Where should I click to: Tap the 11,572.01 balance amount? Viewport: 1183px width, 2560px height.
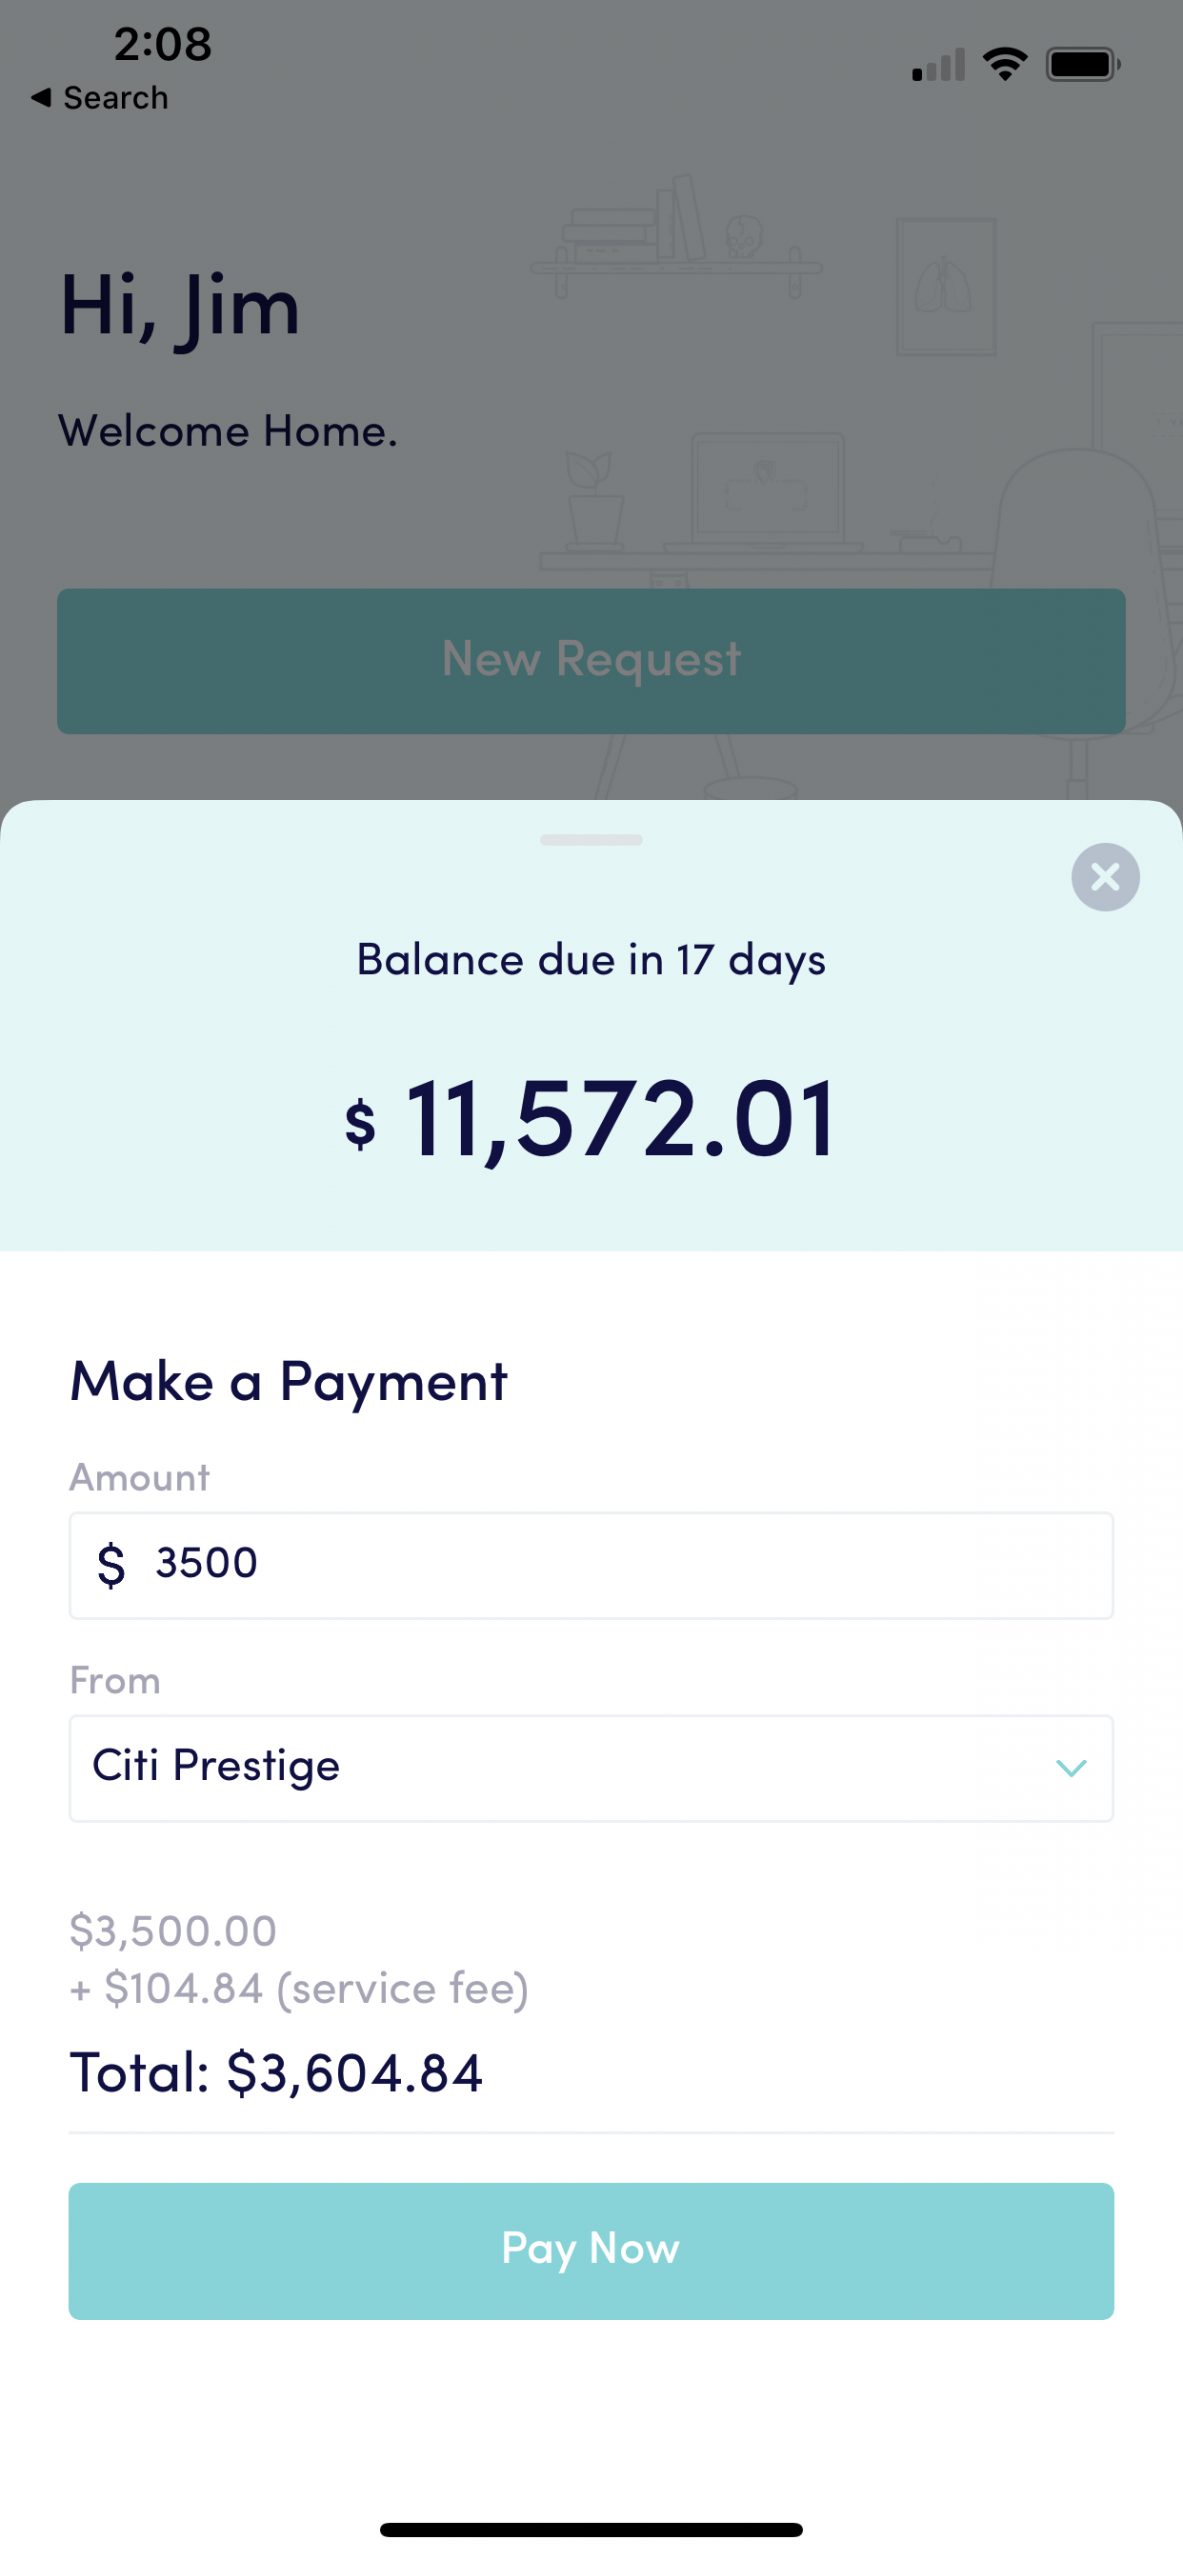pos(620,1118)
